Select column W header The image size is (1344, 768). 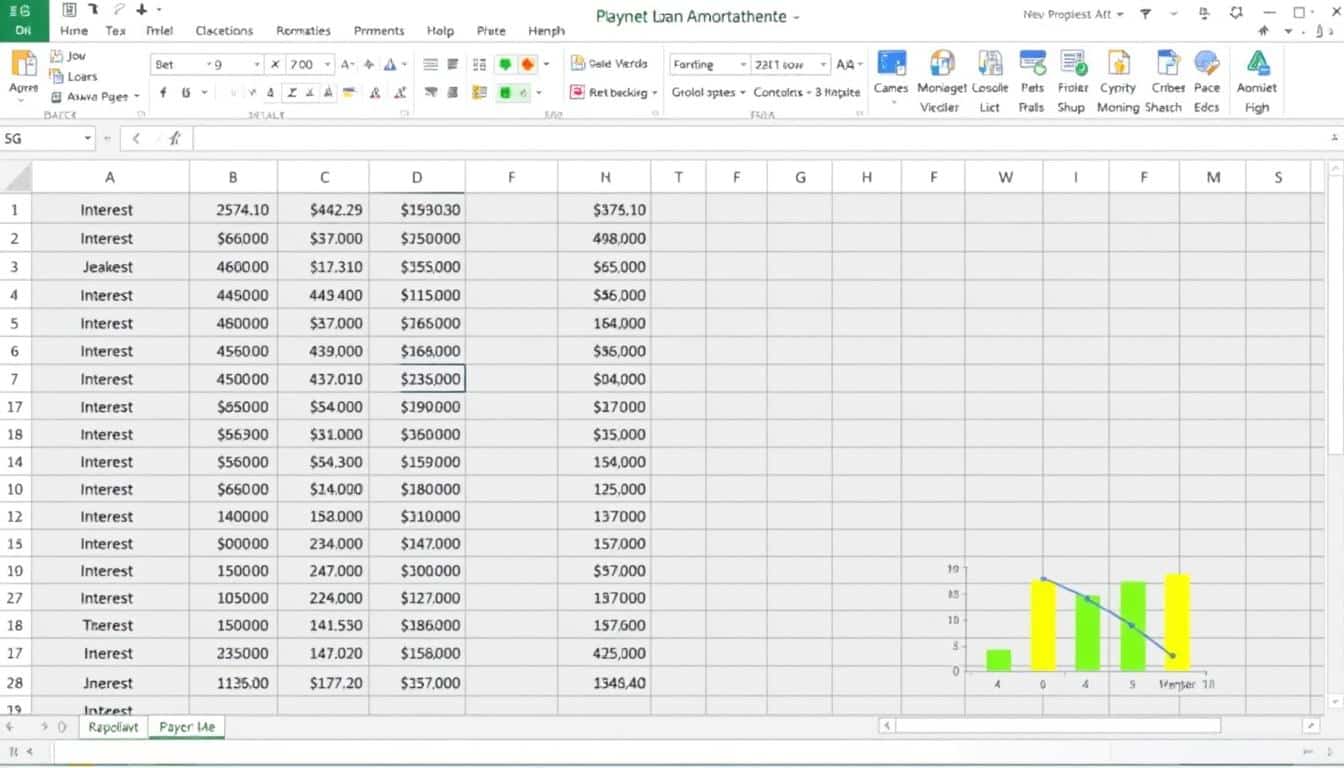click(x=1005, y=177)
